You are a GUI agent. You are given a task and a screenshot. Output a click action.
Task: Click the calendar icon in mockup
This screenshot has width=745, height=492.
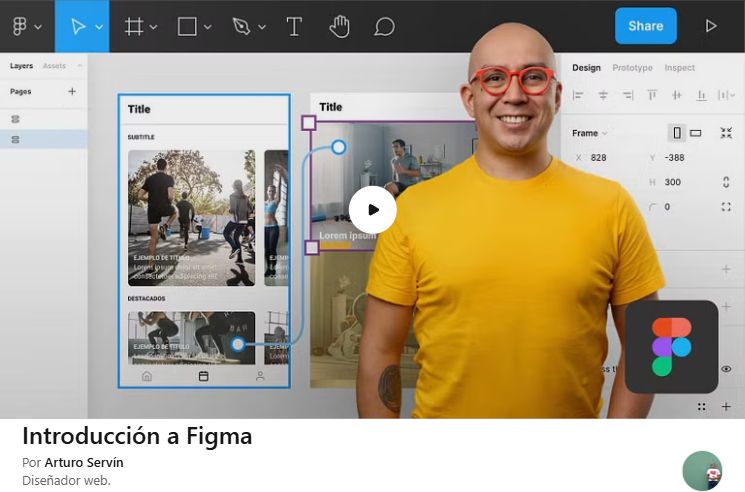203,376
